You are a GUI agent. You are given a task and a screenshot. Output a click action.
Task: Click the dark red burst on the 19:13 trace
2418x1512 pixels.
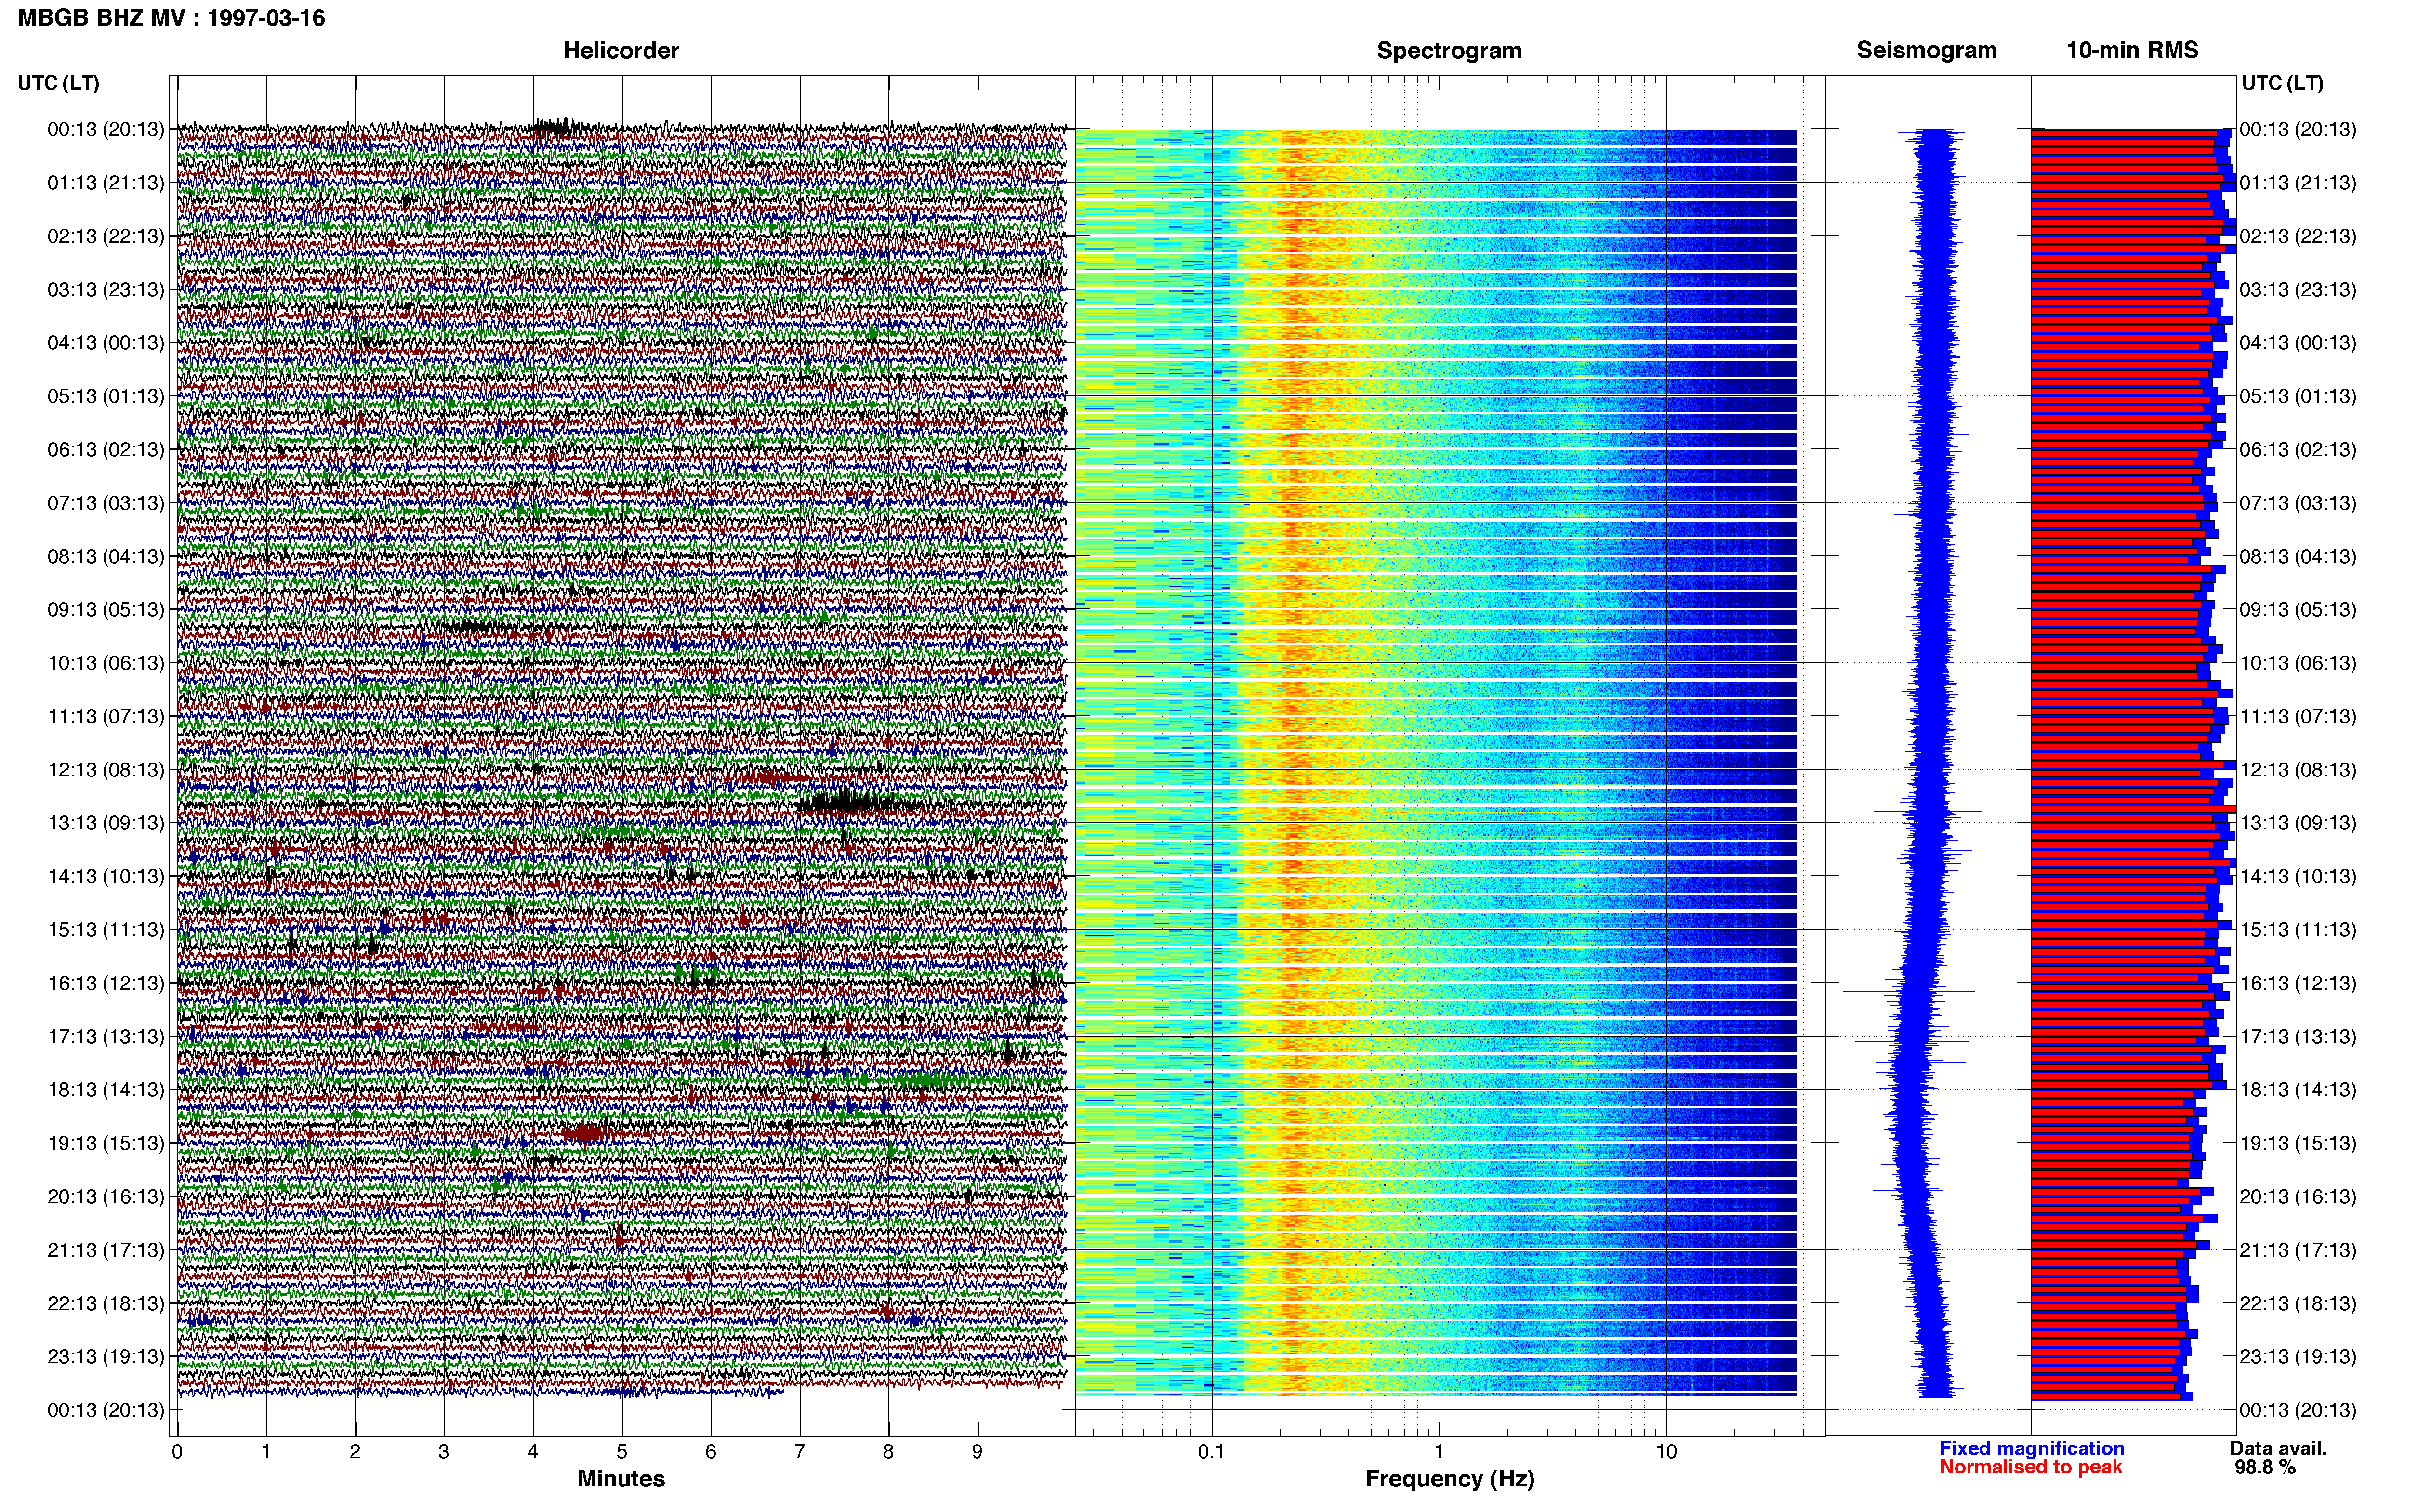(x=586, y=1132)
